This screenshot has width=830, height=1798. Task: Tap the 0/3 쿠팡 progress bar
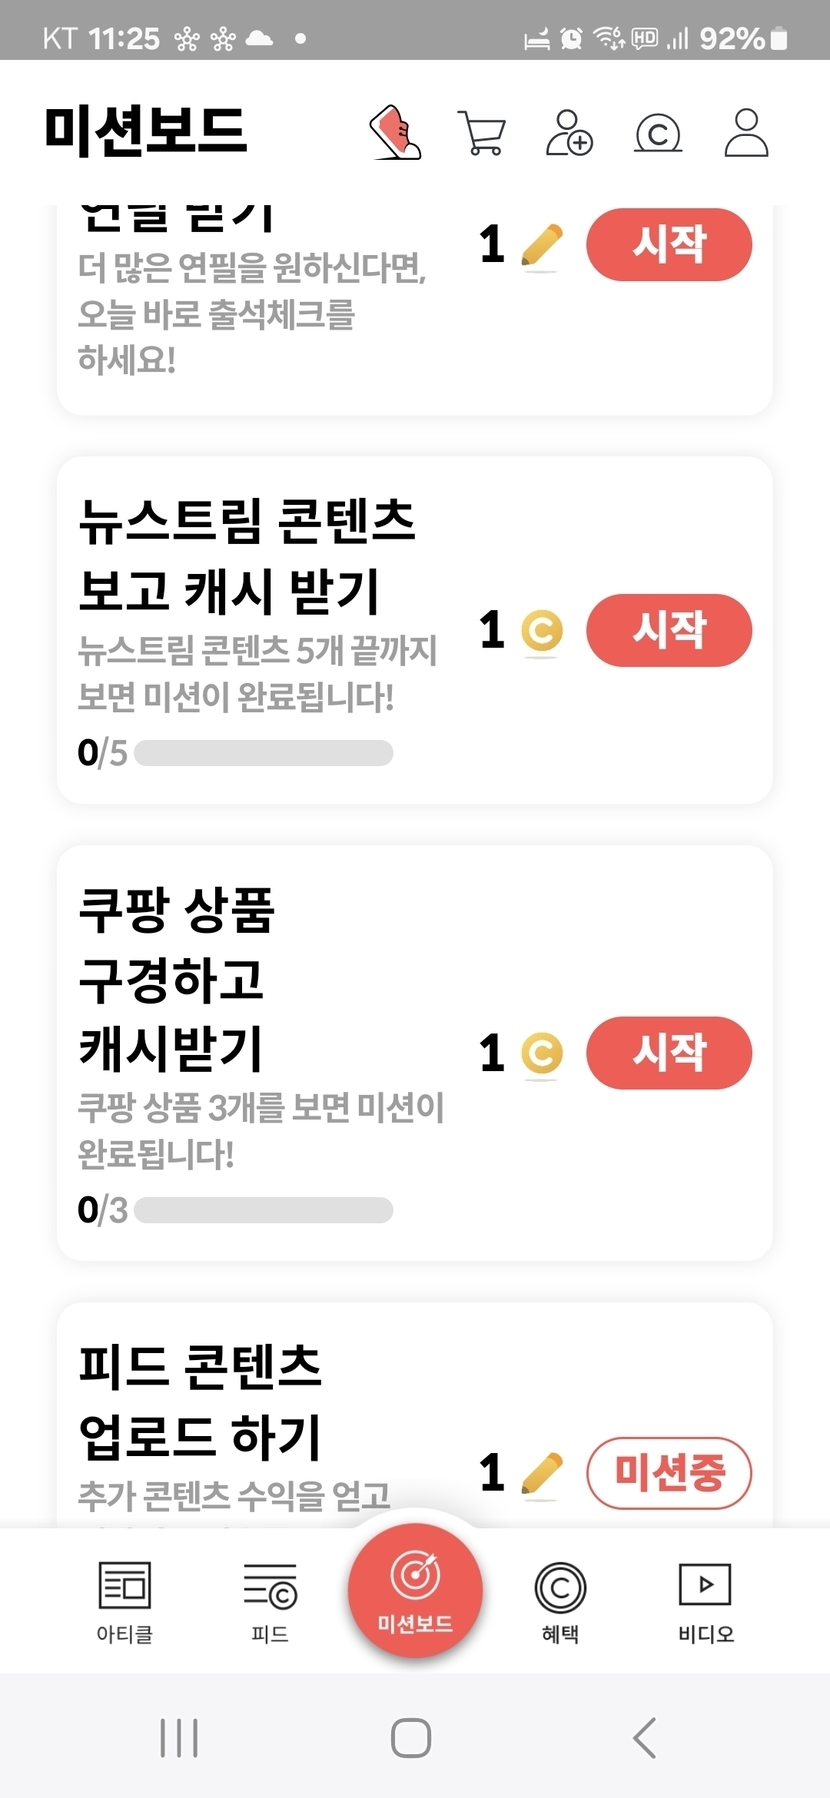point(263,1210)
